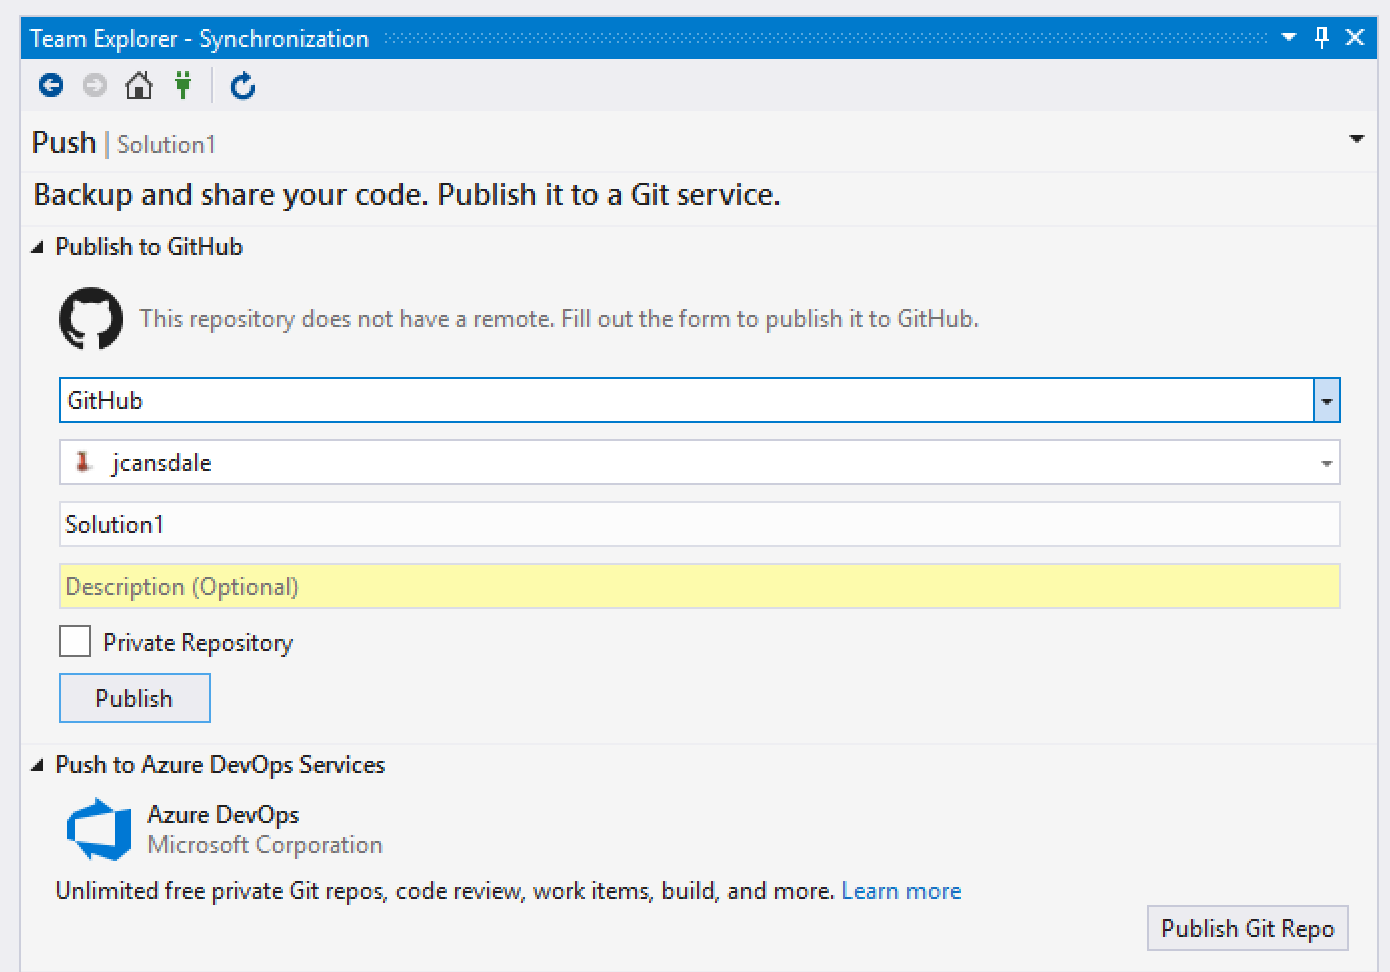Focus the Solution1 repository name field

click(700, 525)
